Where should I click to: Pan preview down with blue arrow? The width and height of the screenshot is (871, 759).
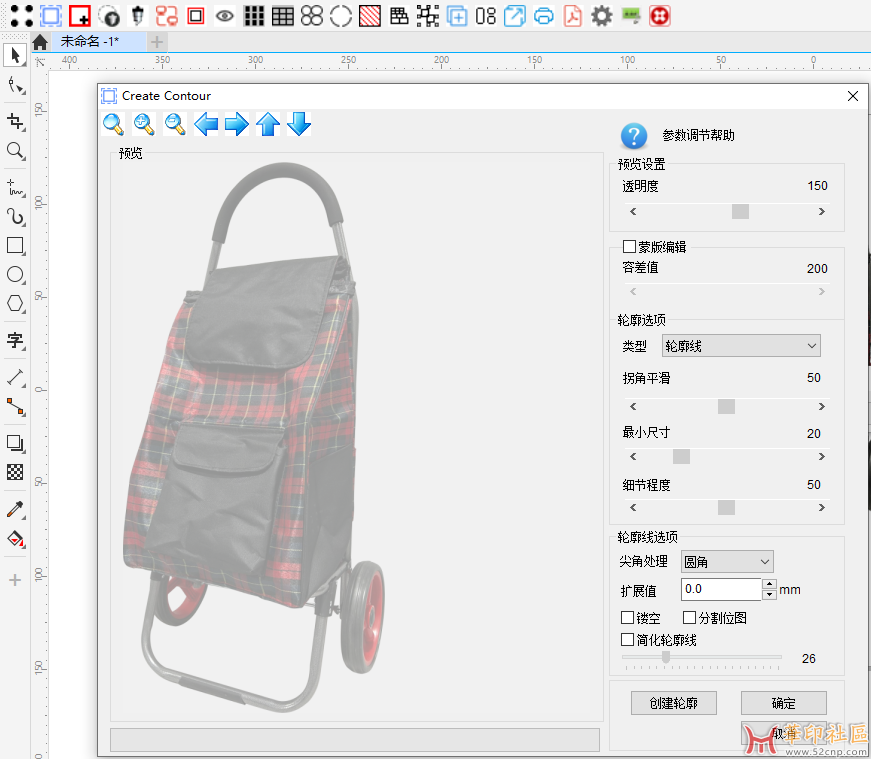299,124
